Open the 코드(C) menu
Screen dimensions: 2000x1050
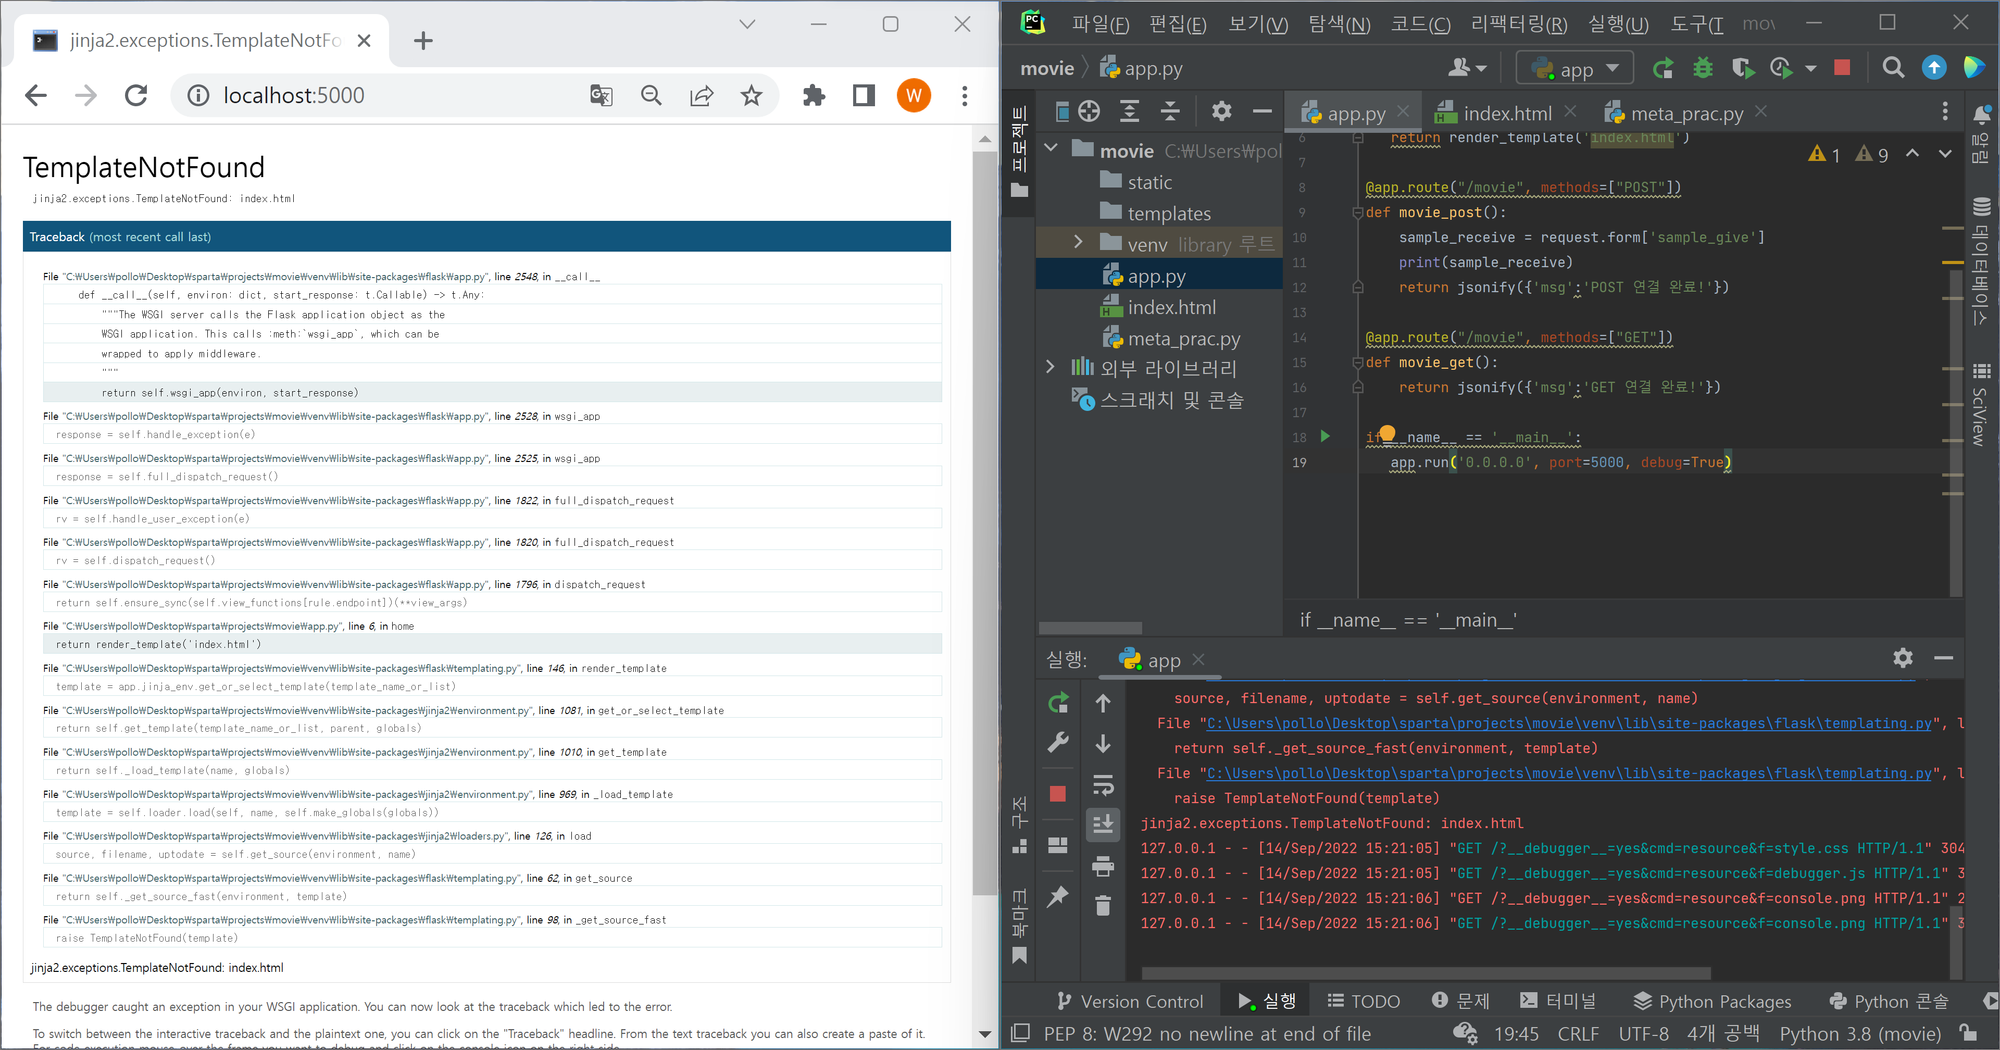tap(1420, 23)
